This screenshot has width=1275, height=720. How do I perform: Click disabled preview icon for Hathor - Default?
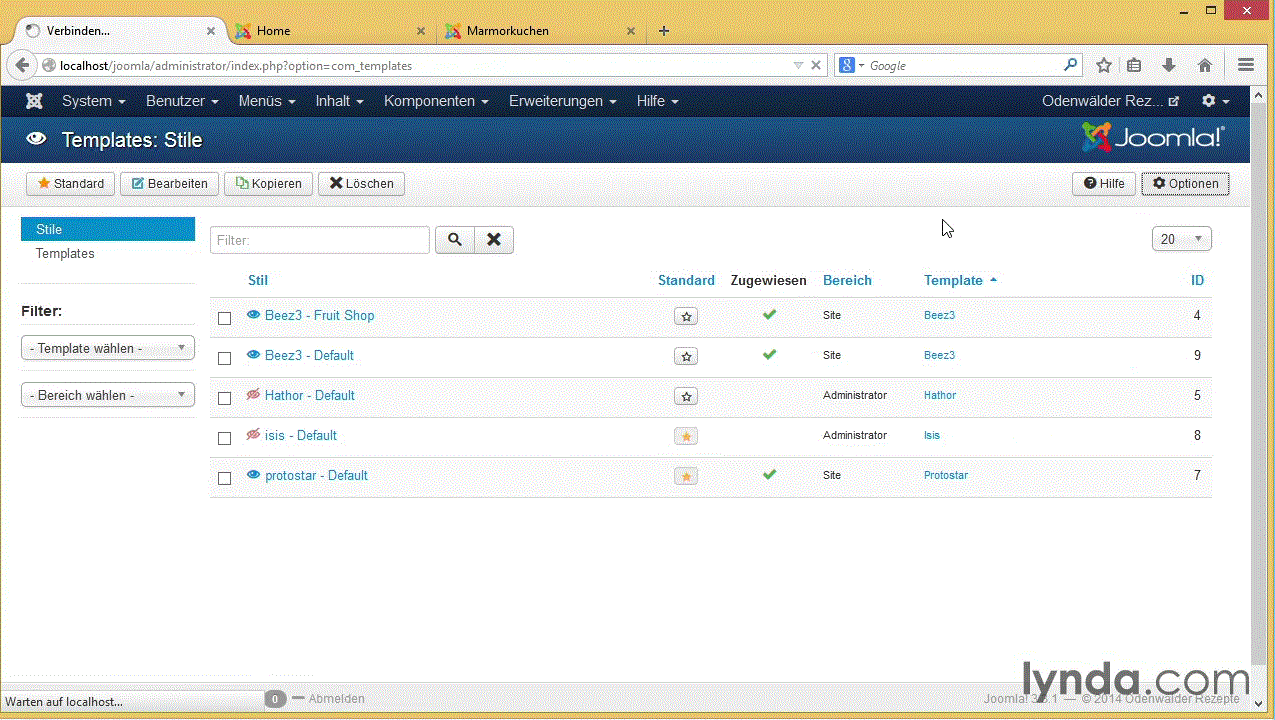point(254,395)
